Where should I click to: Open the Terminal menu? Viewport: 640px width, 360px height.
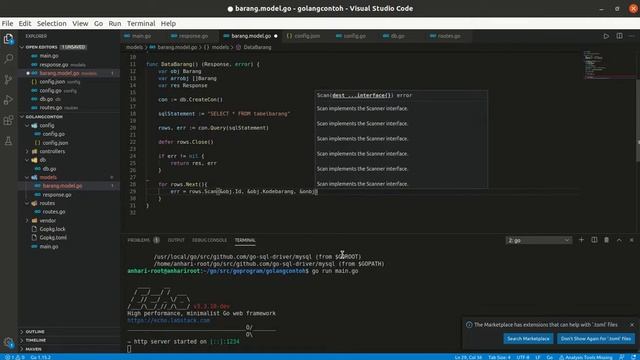pyautogui.click(x=141, y=23)
